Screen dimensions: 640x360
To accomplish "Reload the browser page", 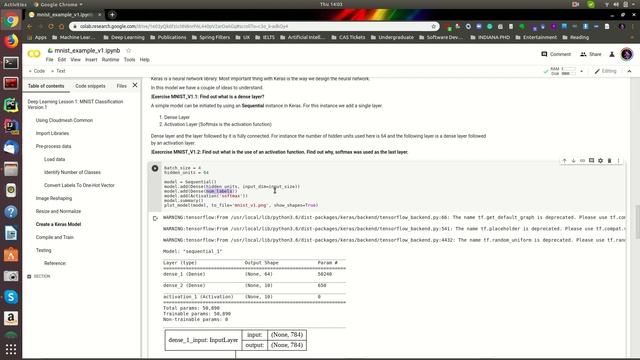I will [x=51, y=26].
